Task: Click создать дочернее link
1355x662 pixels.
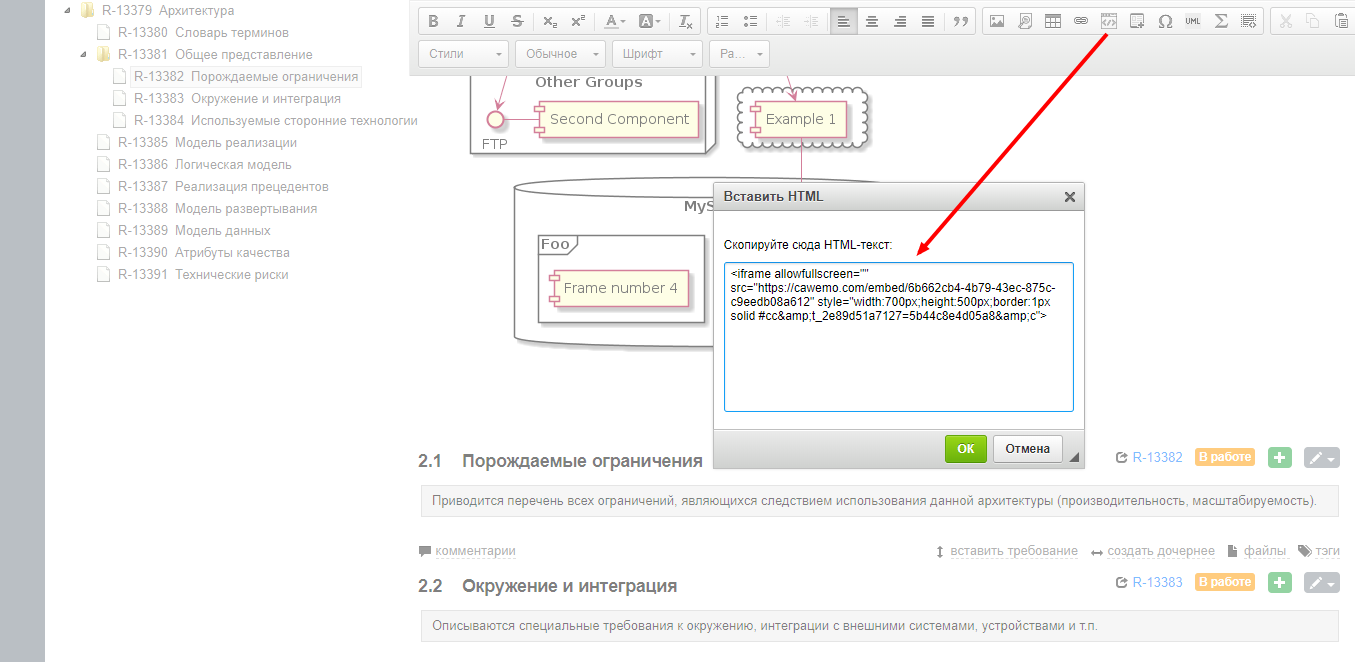Action: [x=1161, y=551]
